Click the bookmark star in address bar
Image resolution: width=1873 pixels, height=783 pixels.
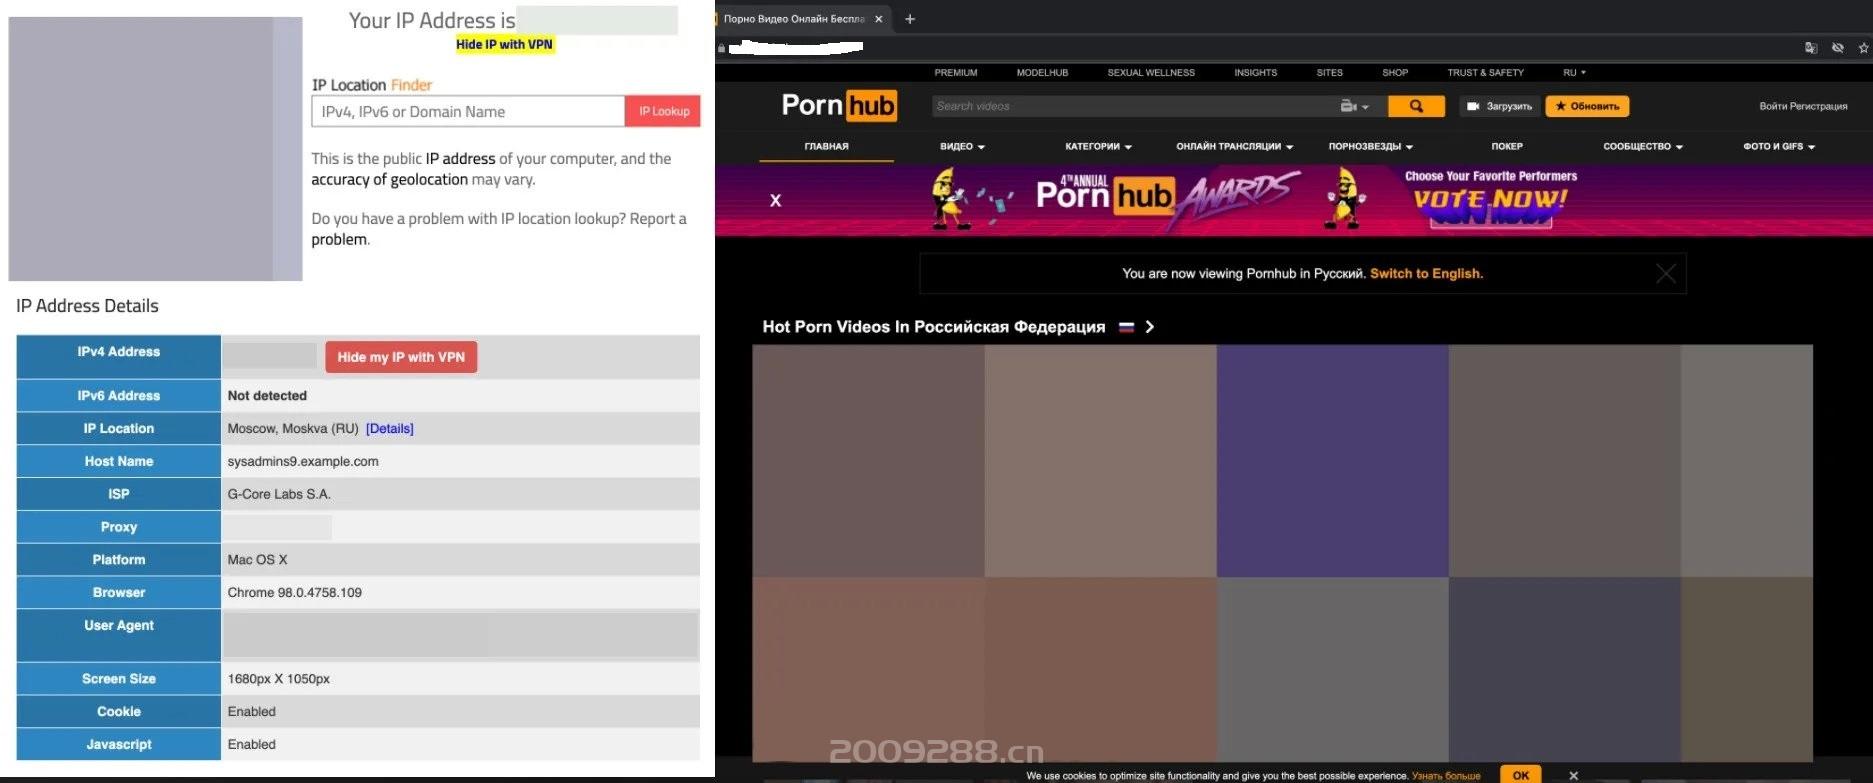click(1863, 48)
